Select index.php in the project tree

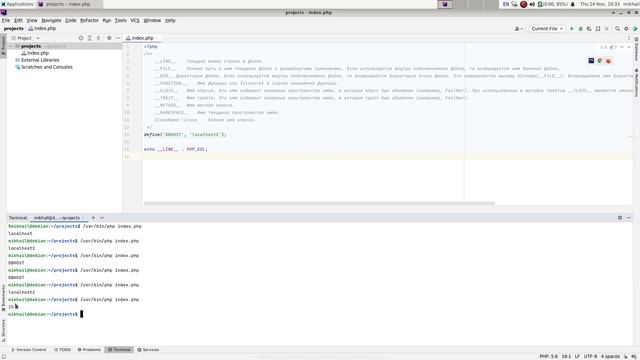[x=38, y=53]
